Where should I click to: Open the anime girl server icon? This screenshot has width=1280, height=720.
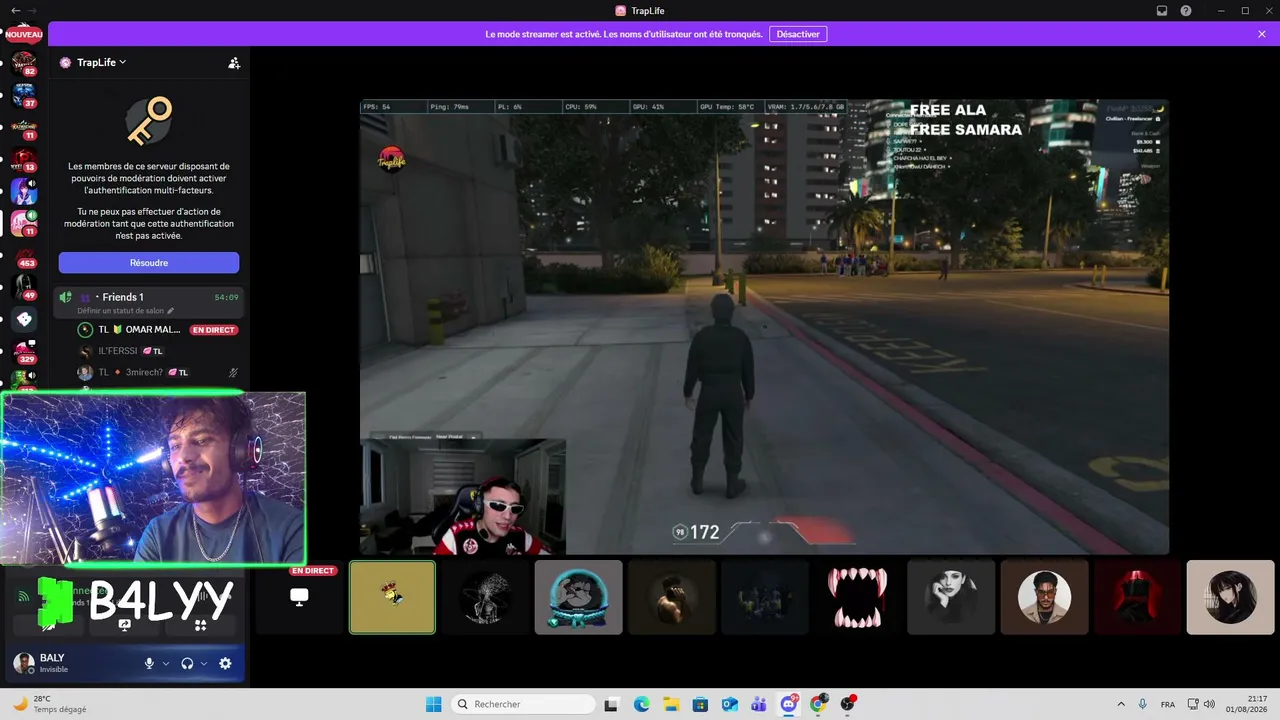click(x=22, y=192)
